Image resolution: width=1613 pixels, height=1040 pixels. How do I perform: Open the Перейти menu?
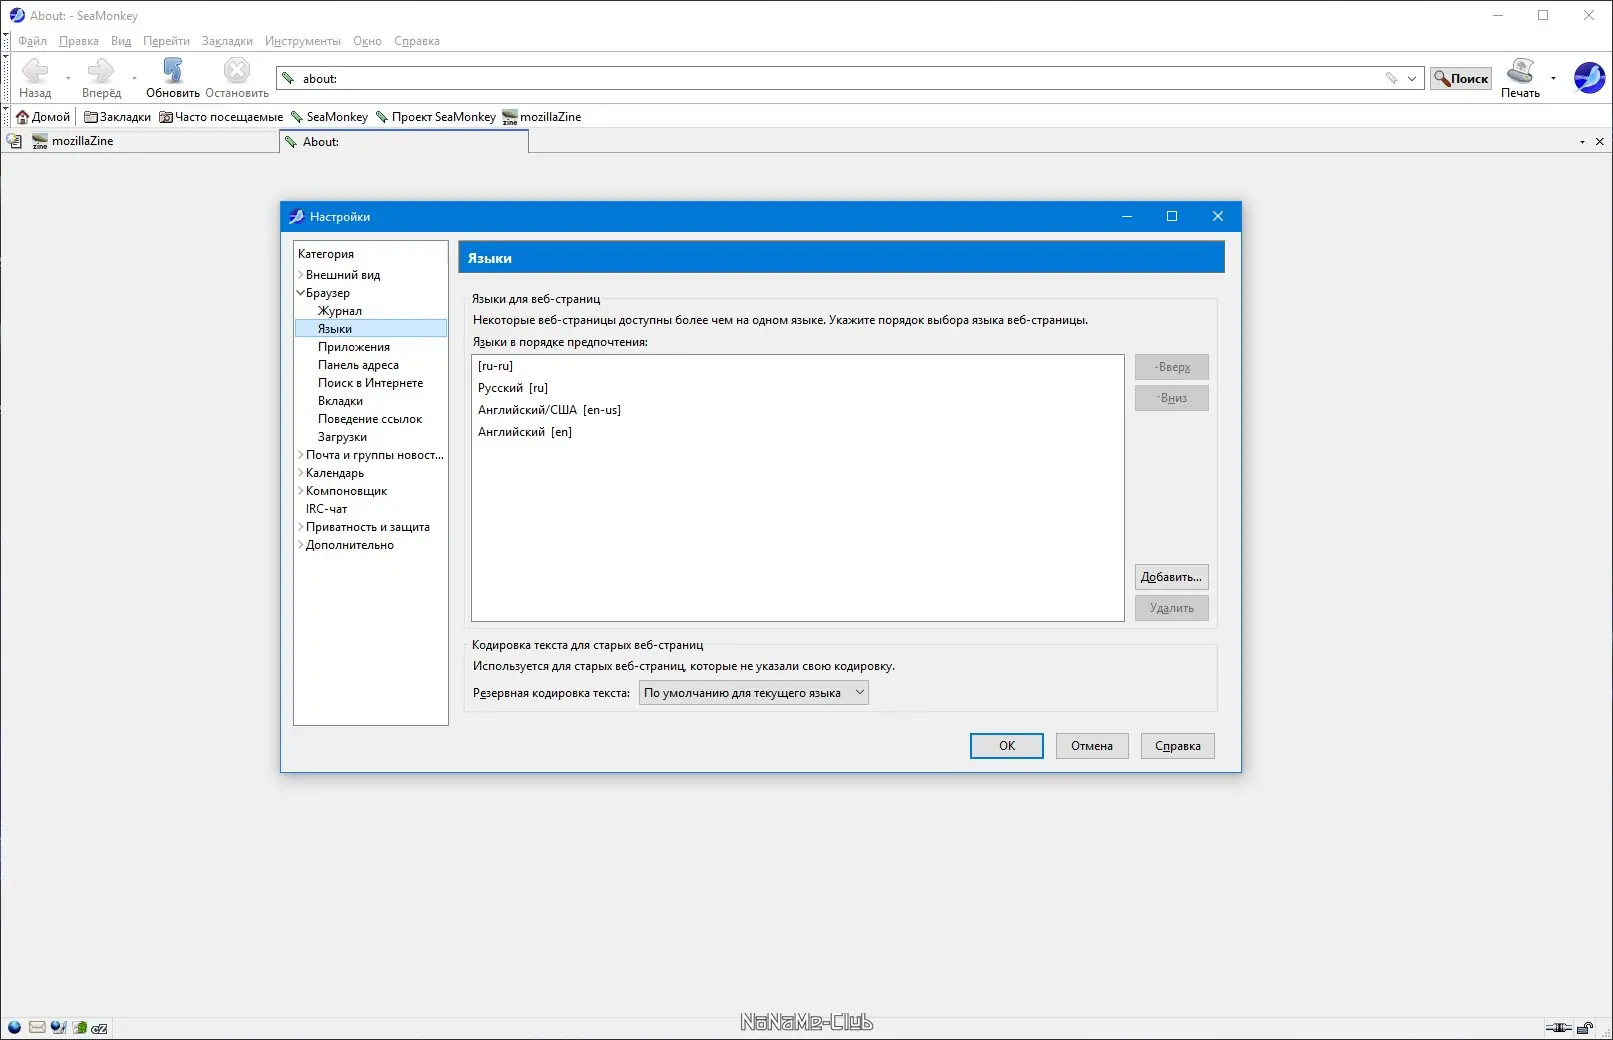pyautogui.click(x=166, y=41)
